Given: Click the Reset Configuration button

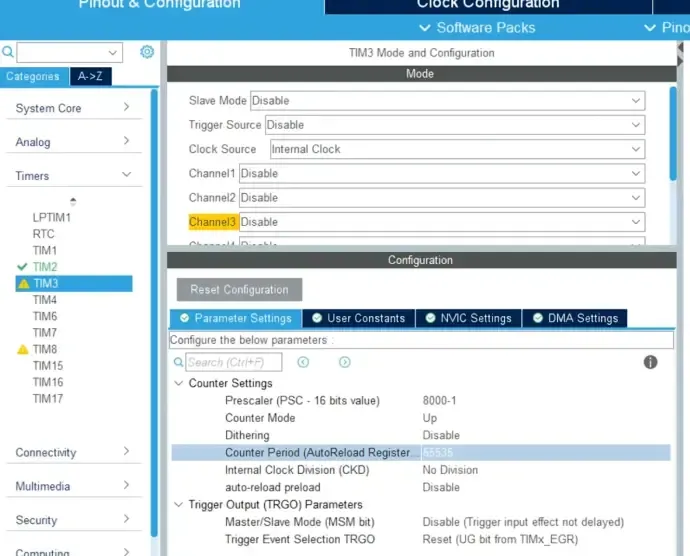Looking at the screenshot, I should pos(239,290).
